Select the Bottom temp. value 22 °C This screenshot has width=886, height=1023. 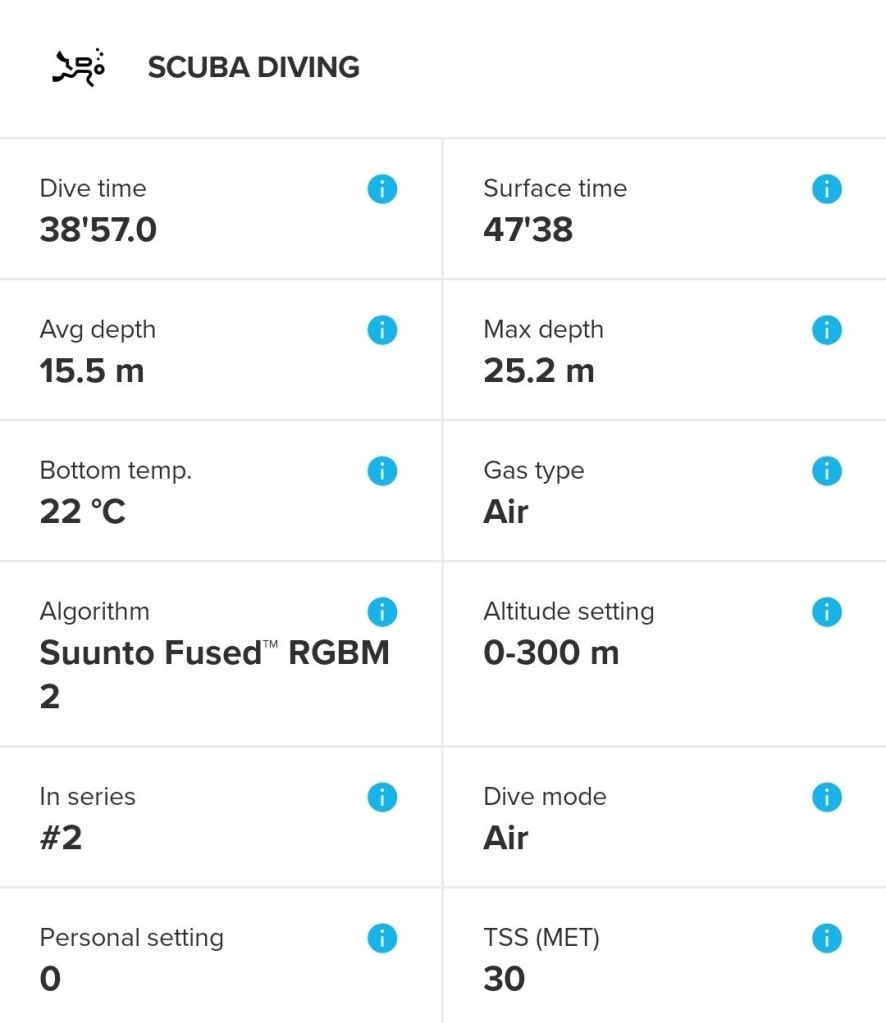point(82,512)
